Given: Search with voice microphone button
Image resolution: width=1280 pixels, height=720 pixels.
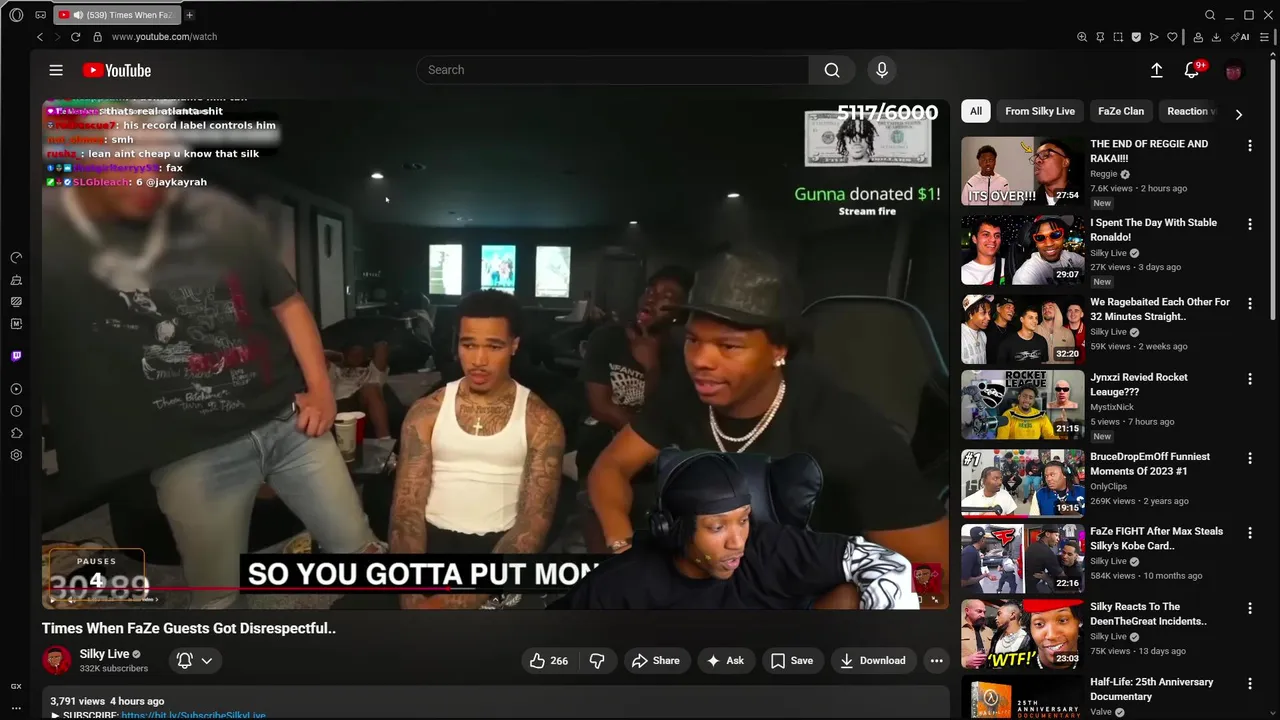Looking at the screenshot, I should (x=882, y=70).
